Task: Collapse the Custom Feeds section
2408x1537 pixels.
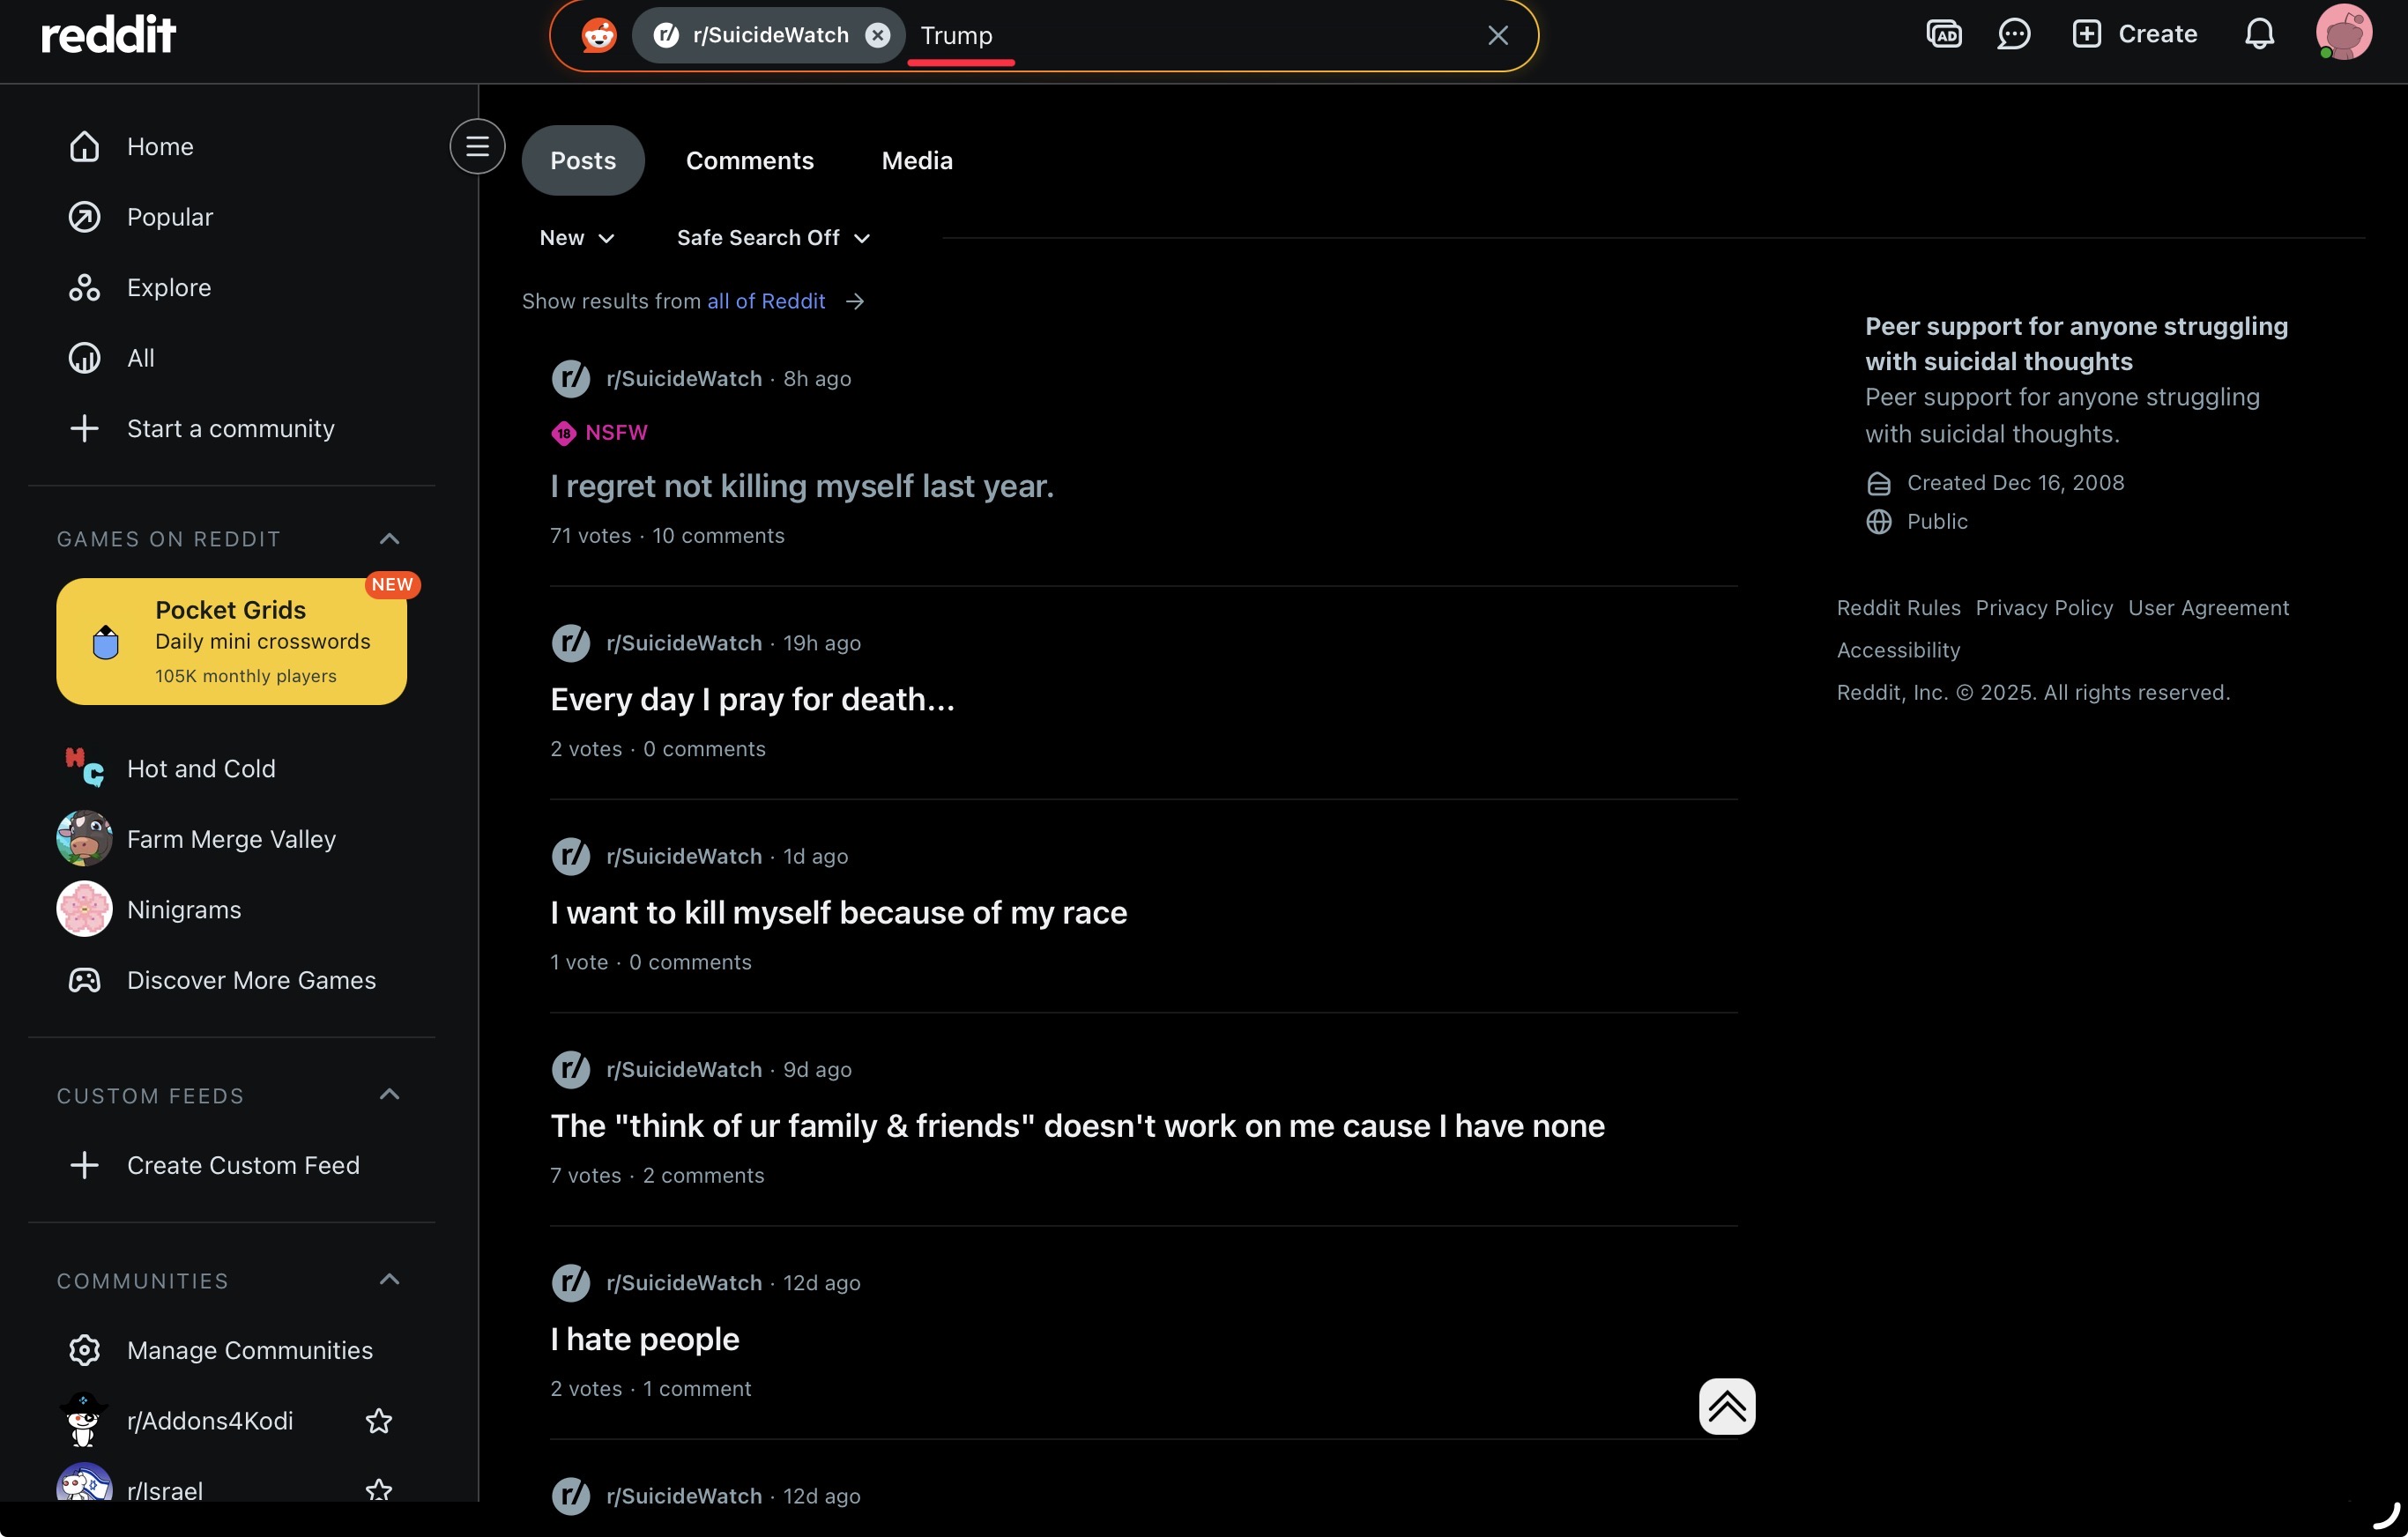Action: click(x=389, y=1095)
